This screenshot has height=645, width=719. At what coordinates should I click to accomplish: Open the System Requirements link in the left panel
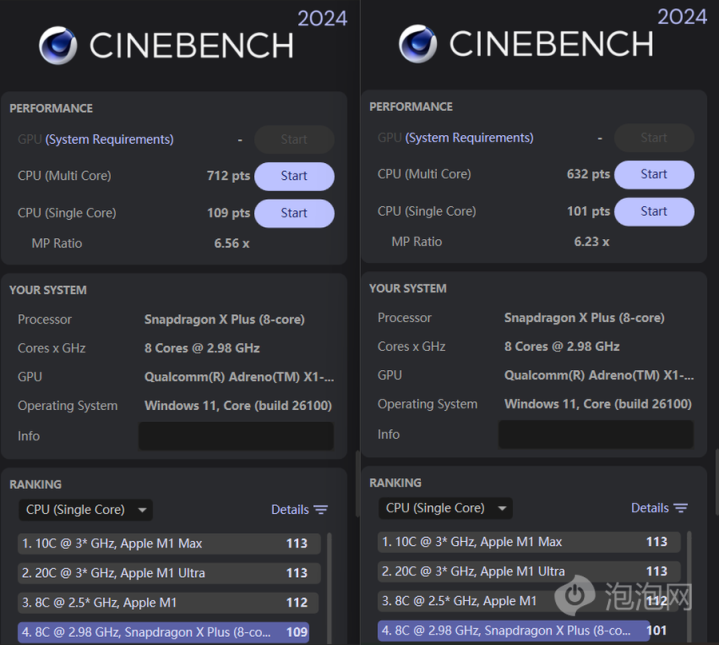pos(109,139)
